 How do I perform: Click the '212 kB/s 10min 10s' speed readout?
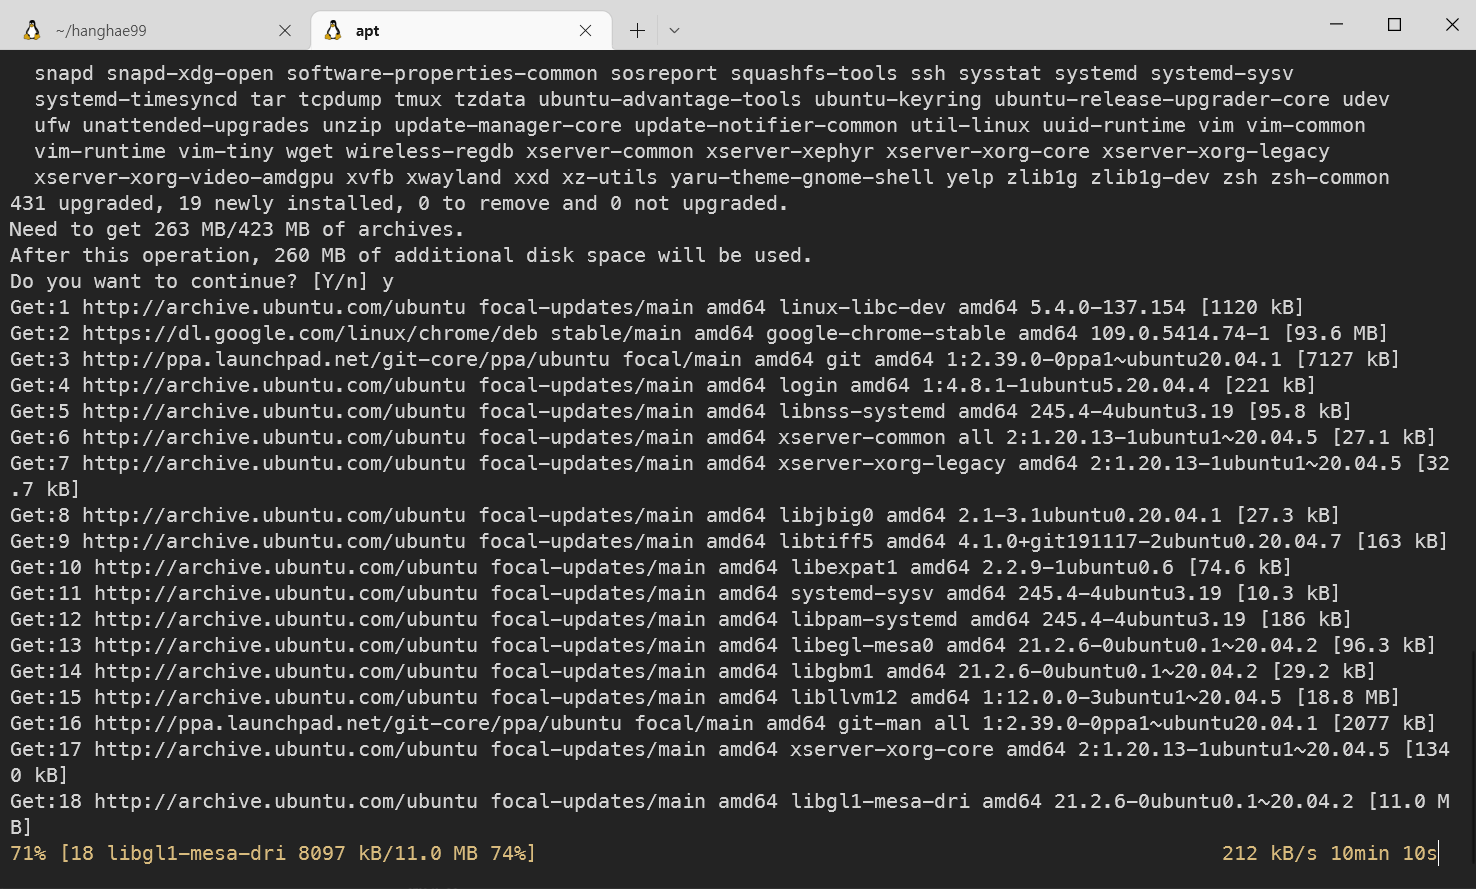(1330, 853)
